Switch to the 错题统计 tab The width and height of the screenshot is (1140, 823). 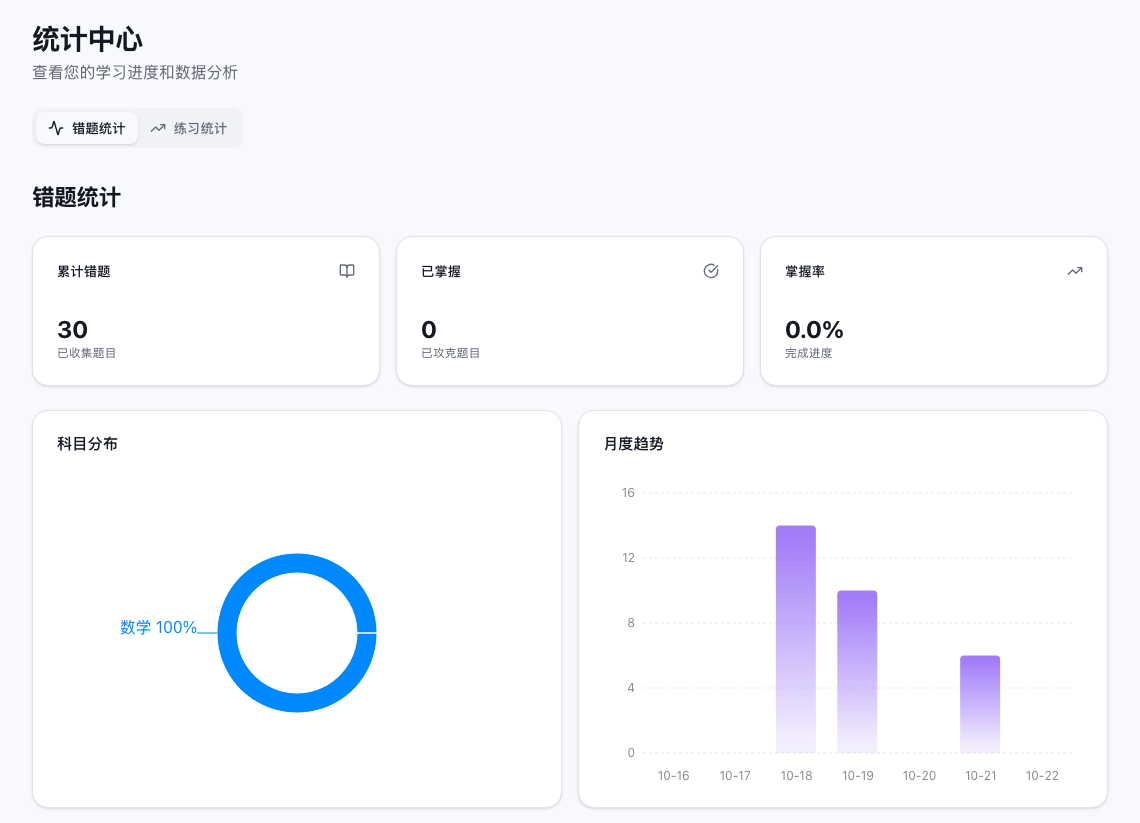coord(87,129)
